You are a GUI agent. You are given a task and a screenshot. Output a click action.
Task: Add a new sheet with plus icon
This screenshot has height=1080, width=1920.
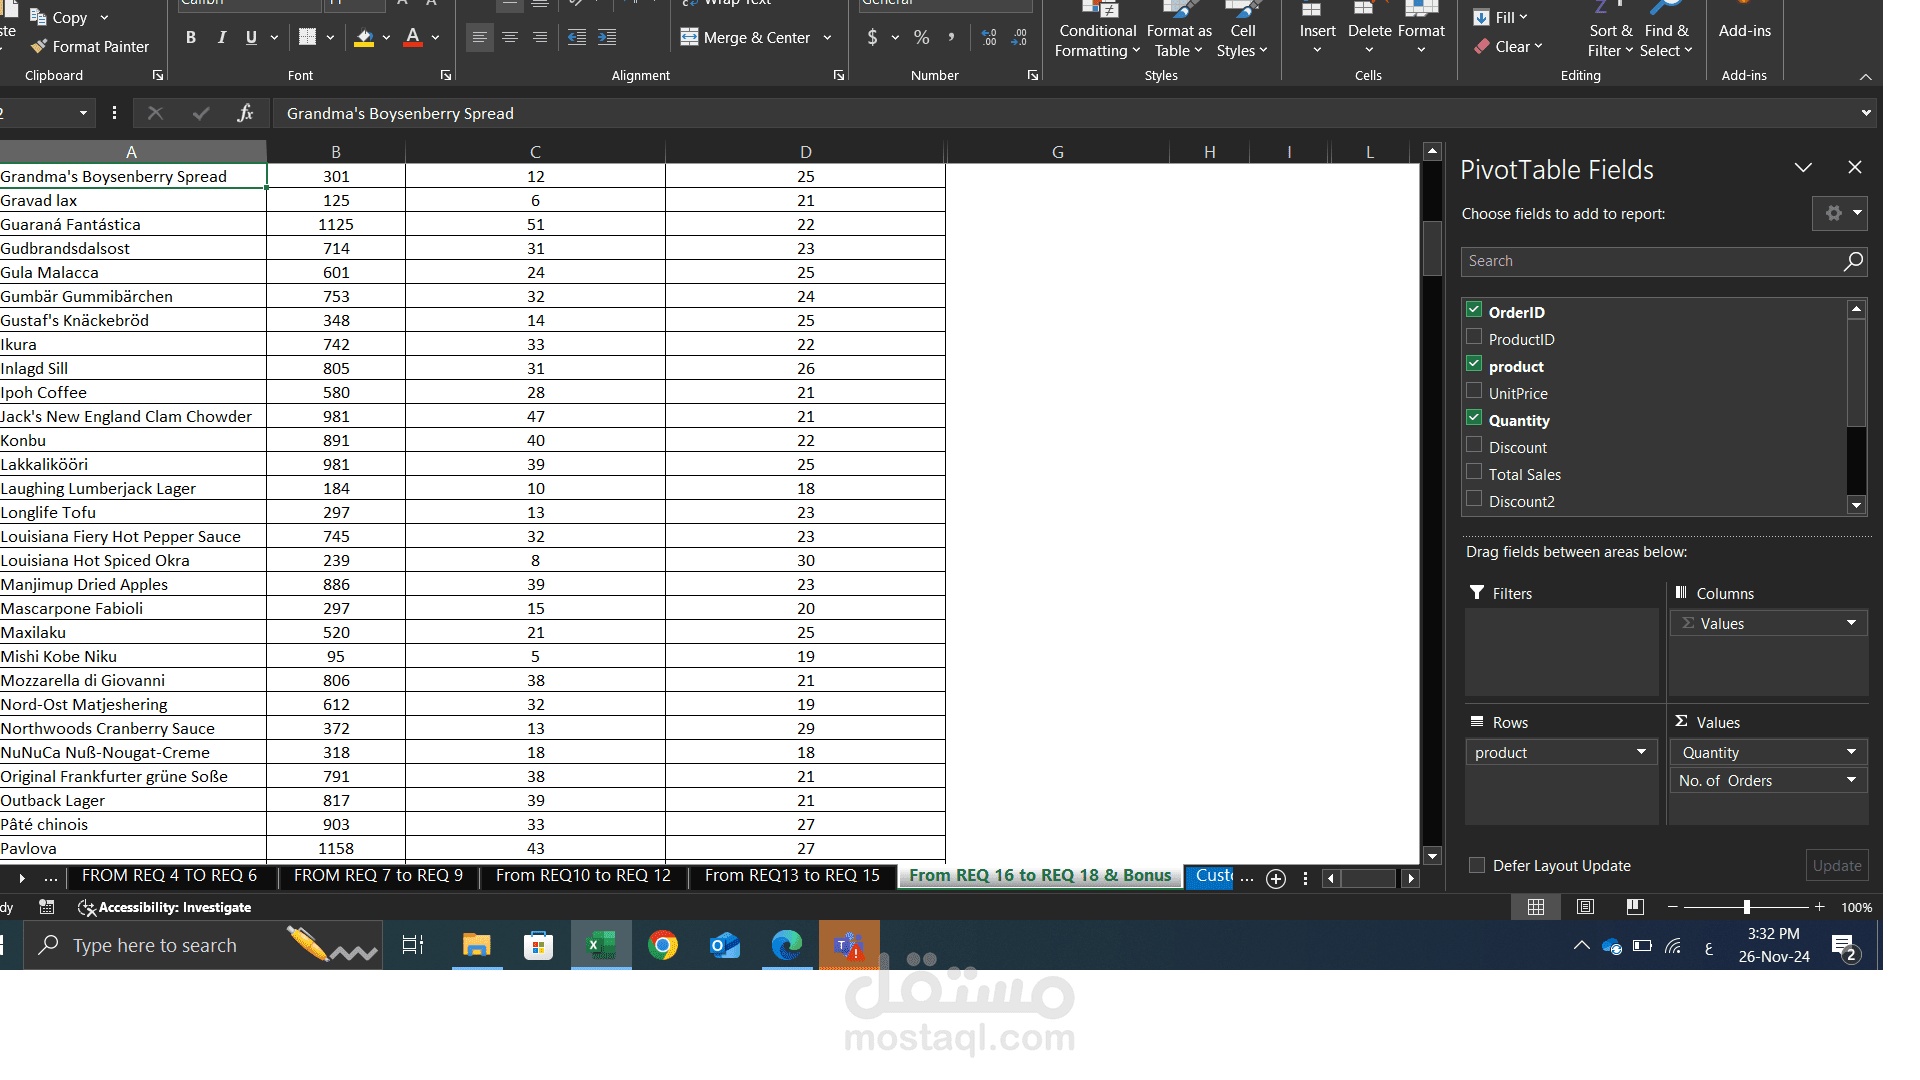tap(1276, 878)
